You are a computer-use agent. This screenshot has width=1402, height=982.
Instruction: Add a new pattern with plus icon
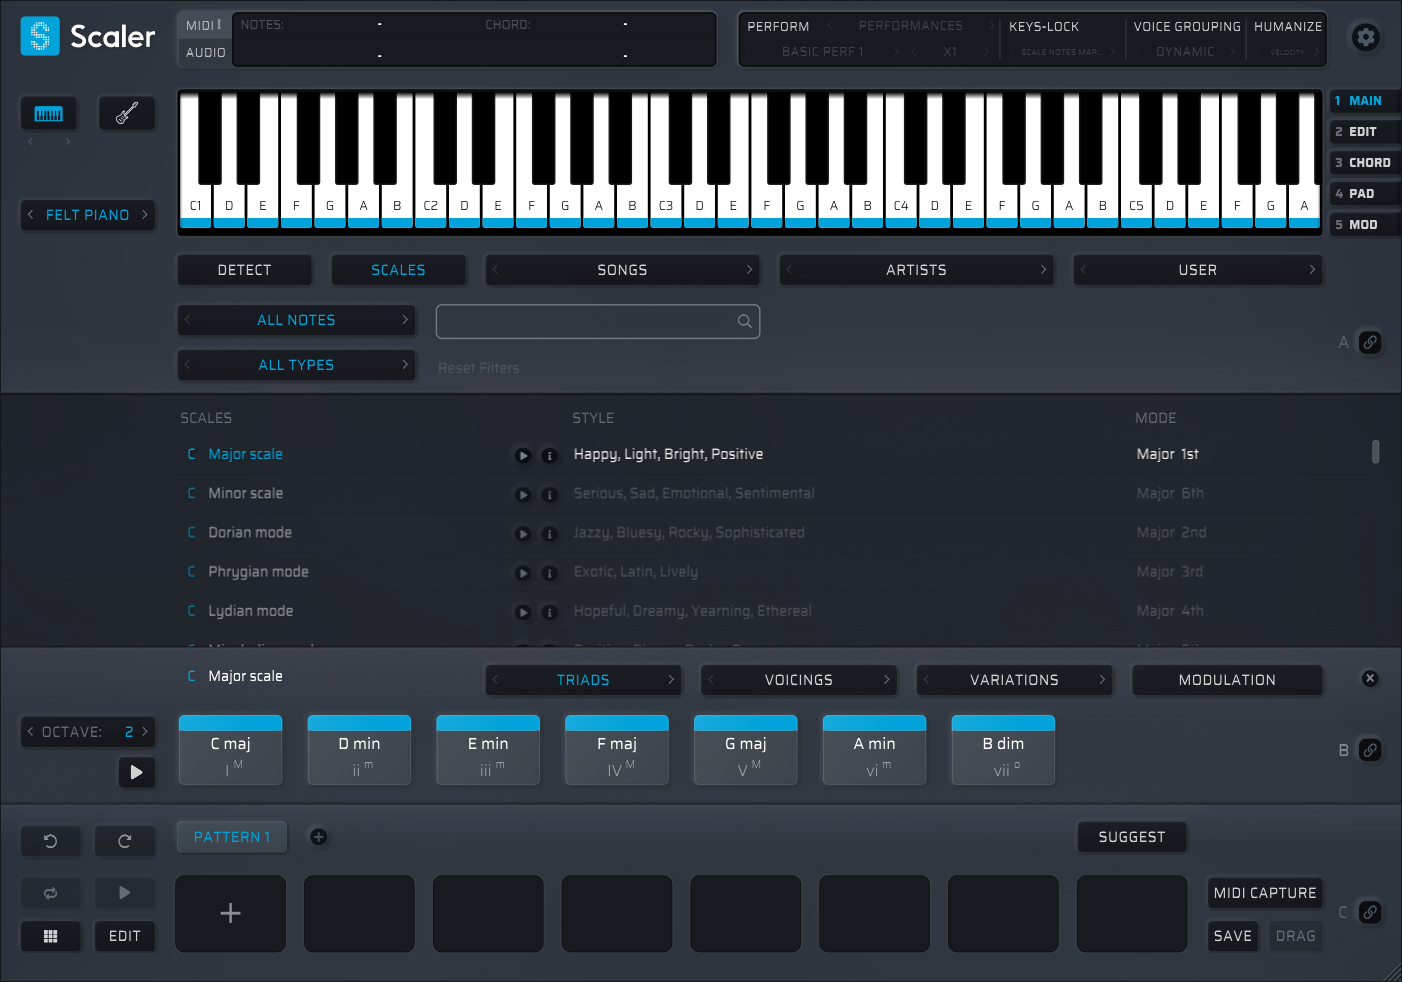318,837
